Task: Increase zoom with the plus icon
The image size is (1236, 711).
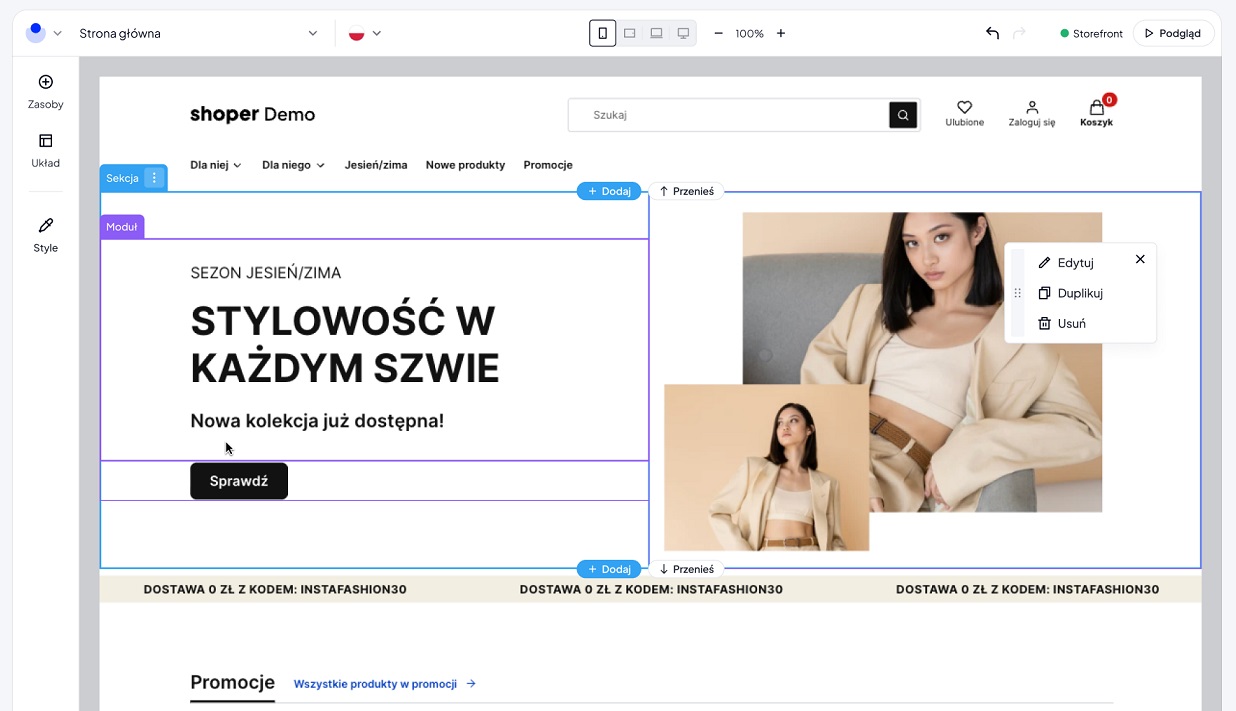Action: coord(781,33)
